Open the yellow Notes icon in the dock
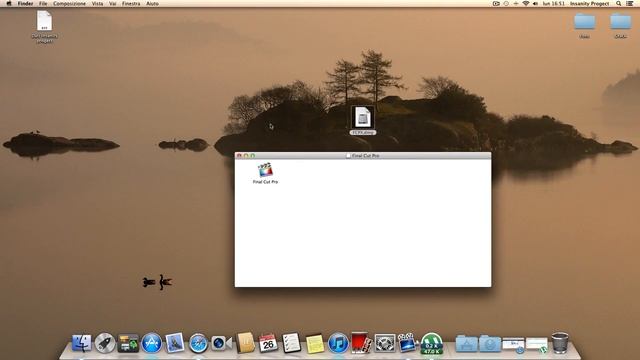Screen dimensions: 640x360 pos(315,344)
